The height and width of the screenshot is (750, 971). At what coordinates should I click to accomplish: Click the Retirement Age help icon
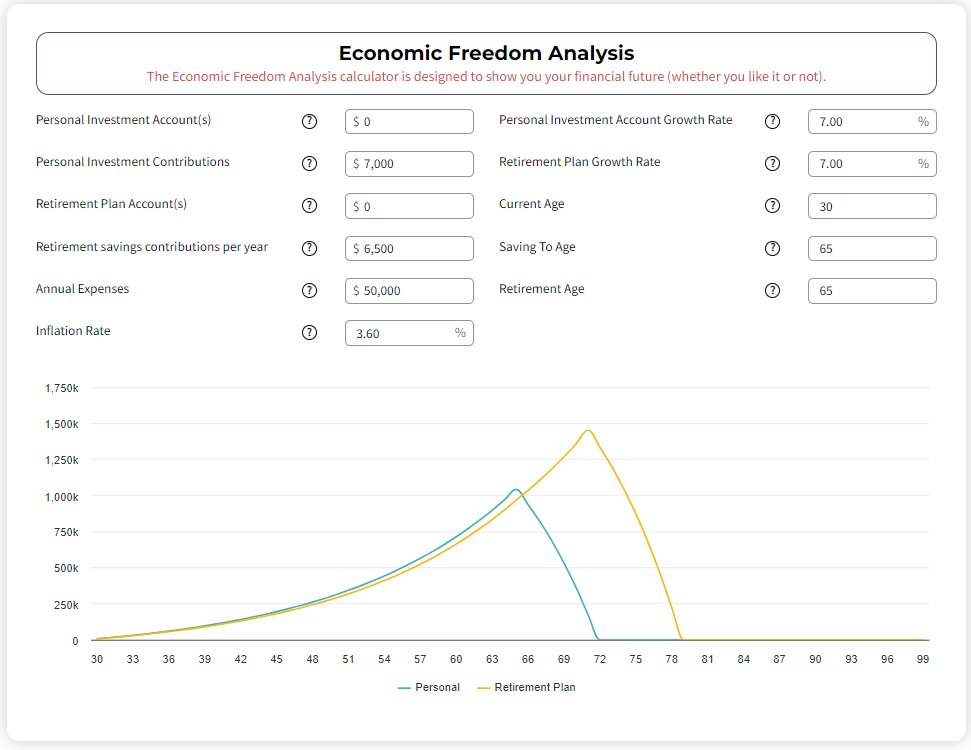pos(772,290)
